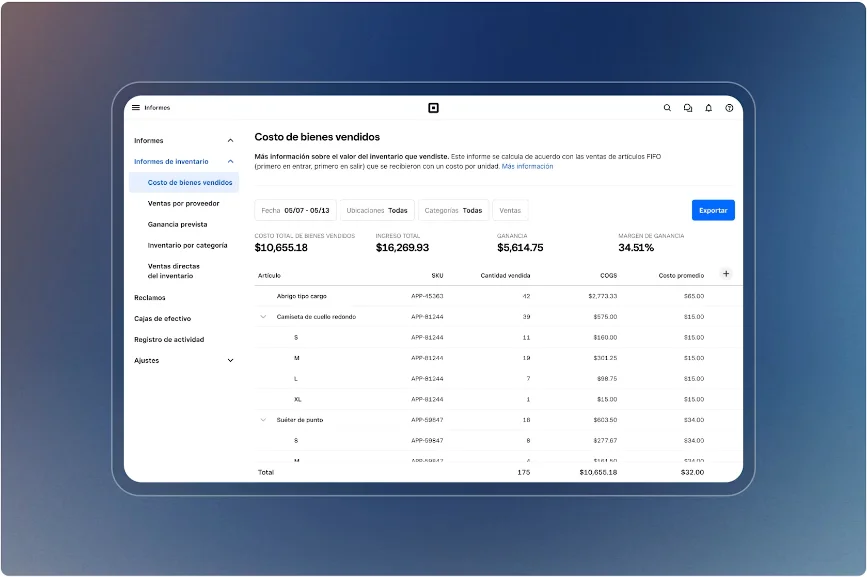Open Inventario por categoría report
Screen dimensions: 867x577
click(187, 245)
